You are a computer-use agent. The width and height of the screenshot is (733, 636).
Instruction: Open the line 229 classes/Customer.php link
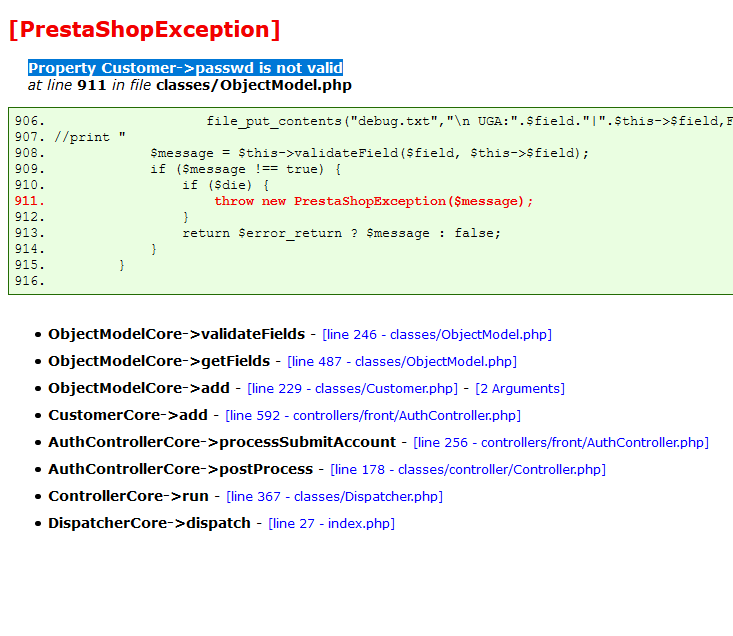(352, 389)
